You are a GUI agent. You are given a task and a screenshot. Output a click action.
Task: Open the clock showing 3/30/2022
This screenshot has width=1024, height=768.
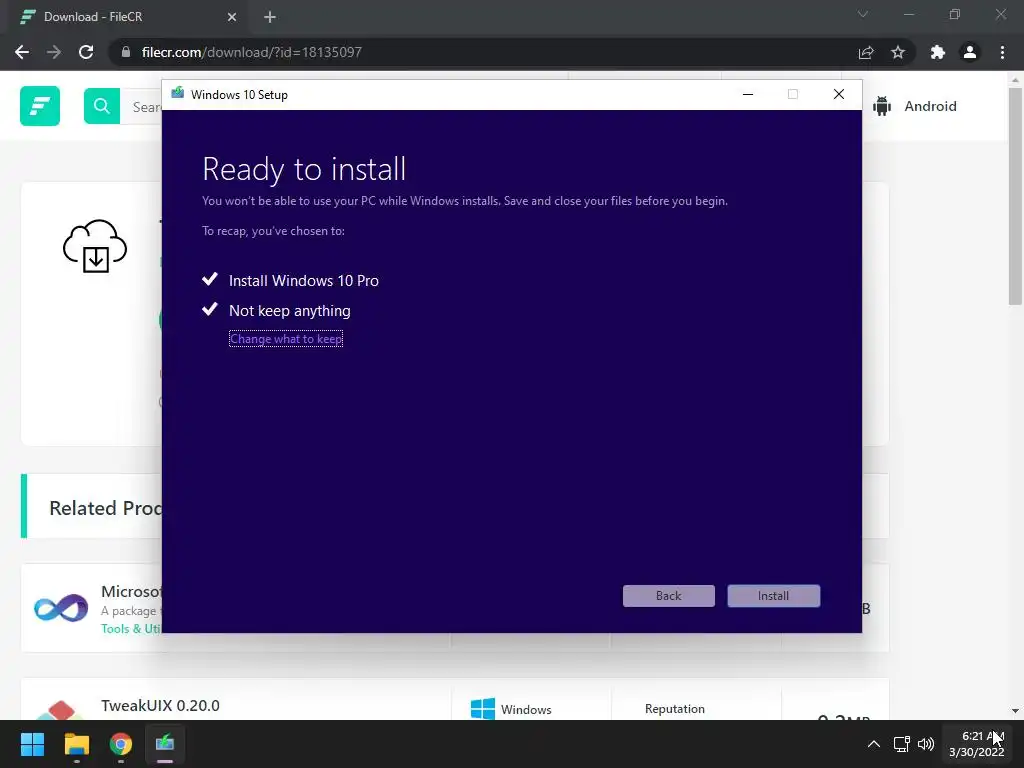tap(976, 744)
